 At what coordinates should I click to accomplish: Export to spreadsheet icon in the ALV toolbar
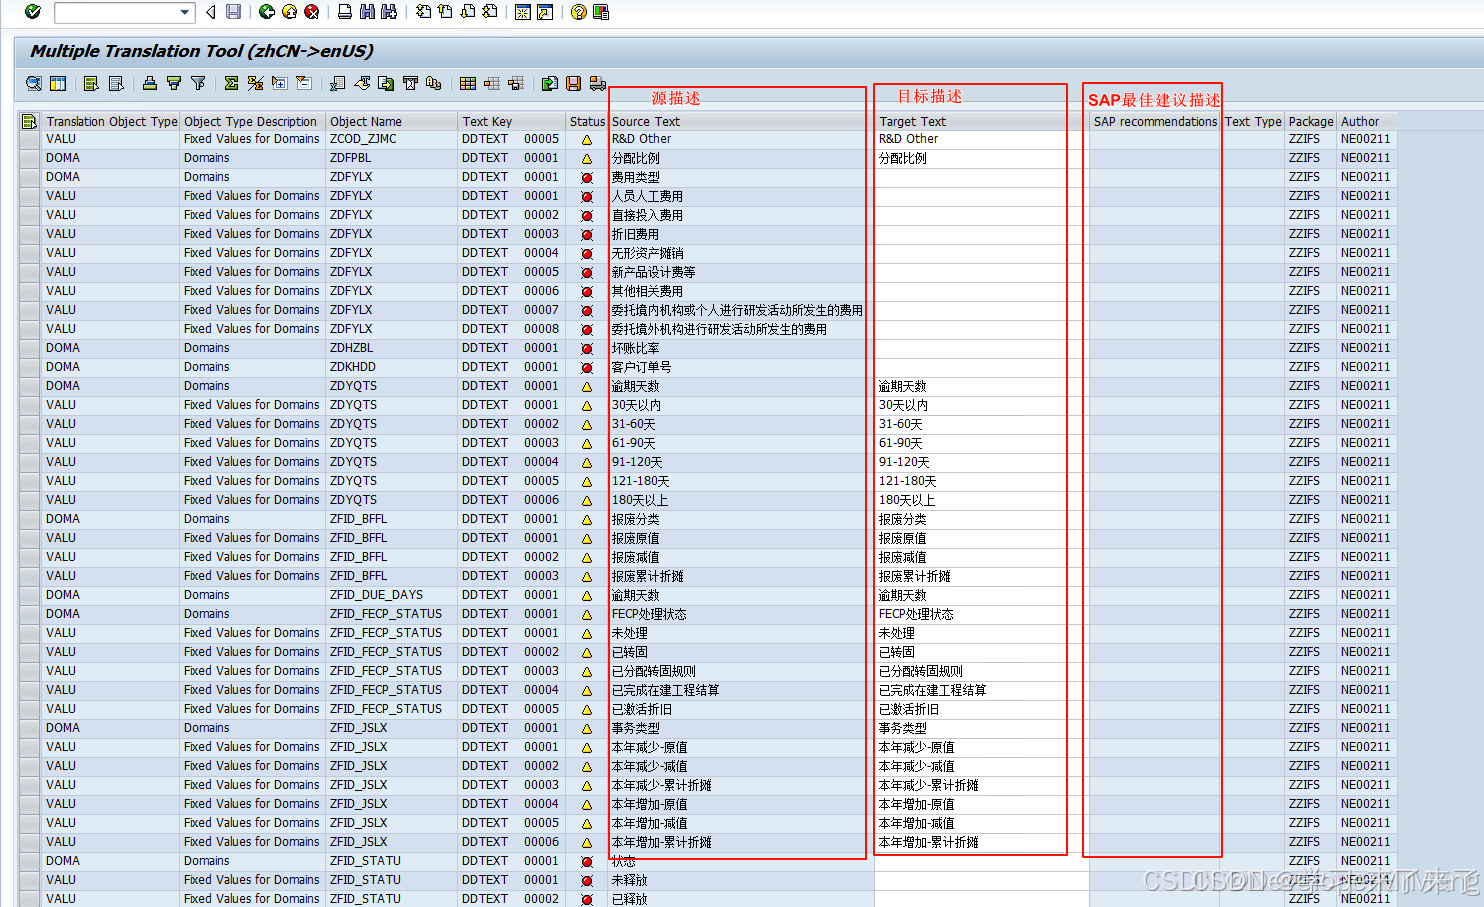tap(337, 83)
